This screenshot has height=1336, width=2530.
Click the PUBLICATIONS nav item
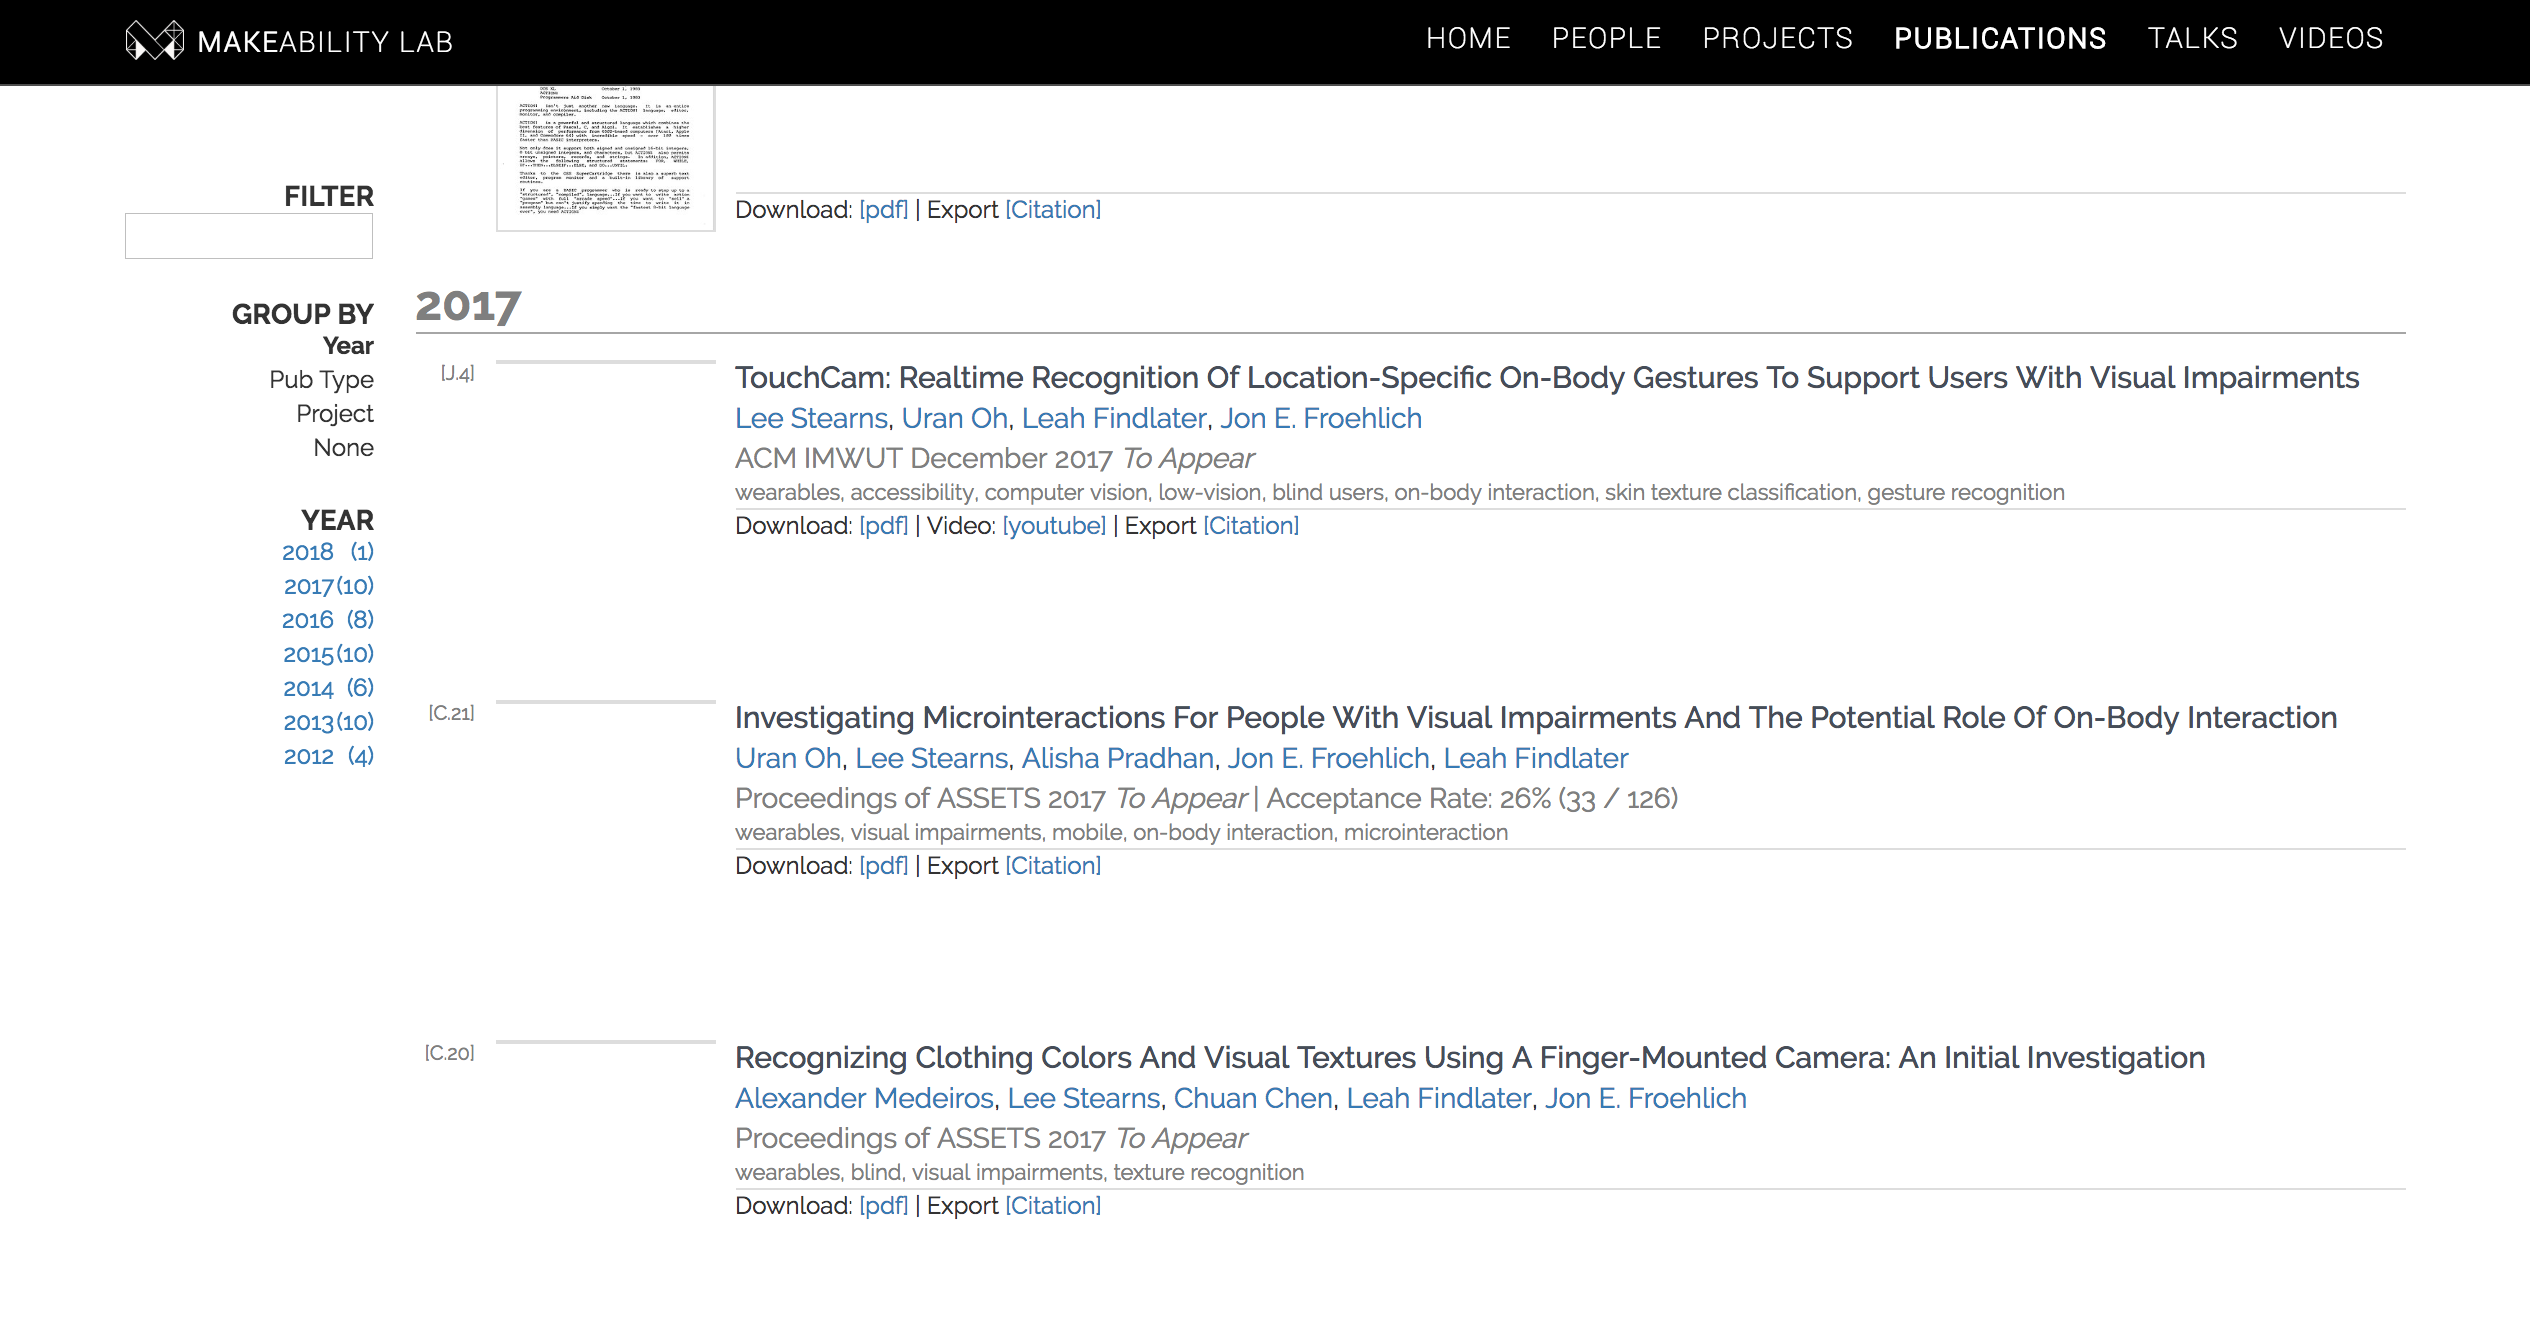click(x=1999, y=38)
